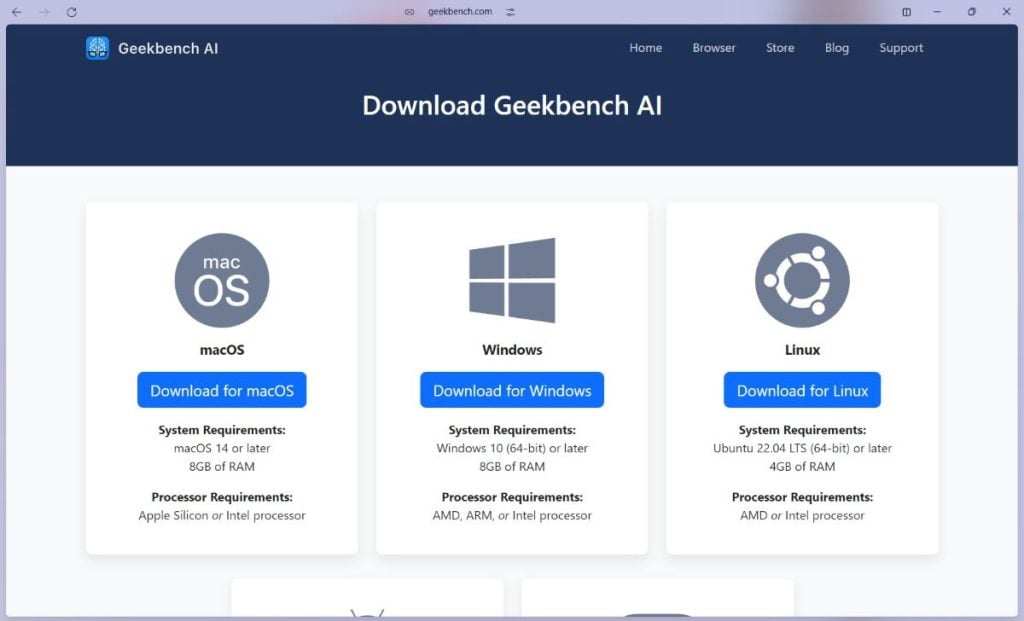Open the Home menu item

pyautogui.click(x=645, y=48)
